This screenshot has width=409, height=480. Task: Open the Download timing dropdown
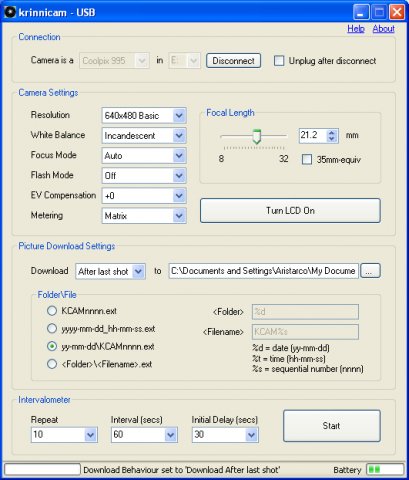click(x=110, y=271)
